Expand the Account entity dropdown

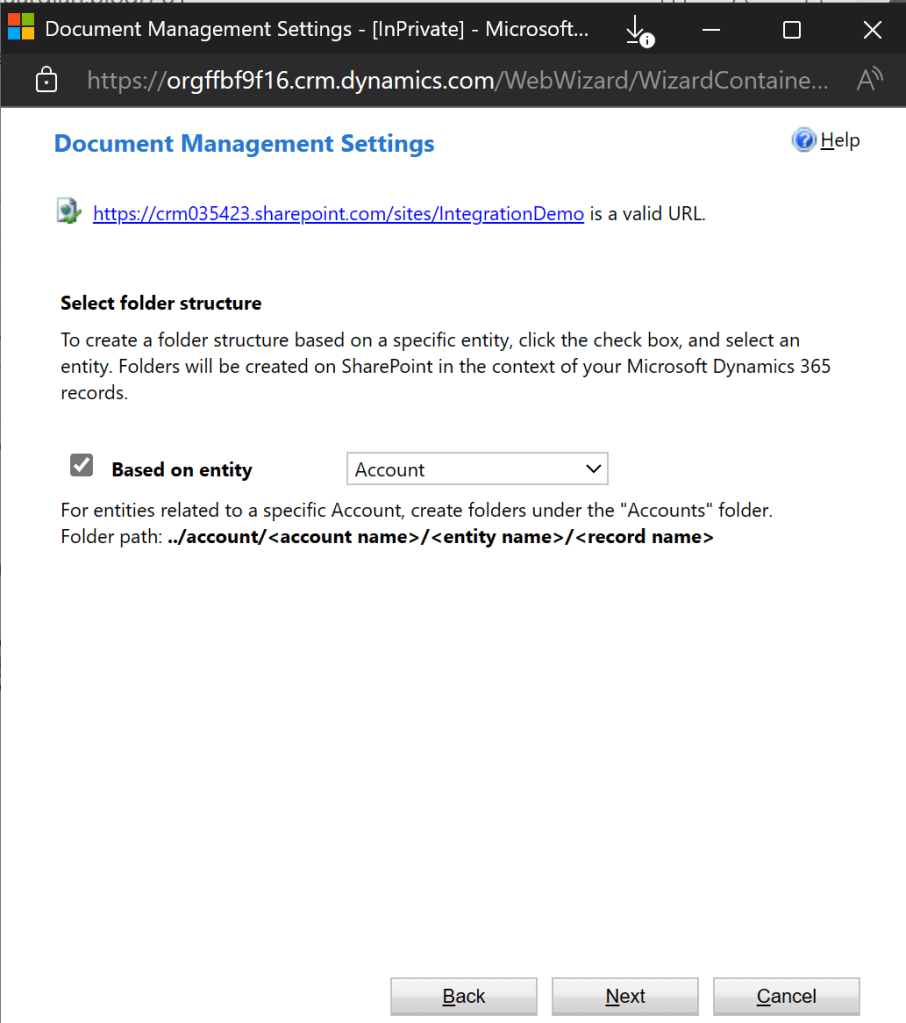[x=477, y=469]
